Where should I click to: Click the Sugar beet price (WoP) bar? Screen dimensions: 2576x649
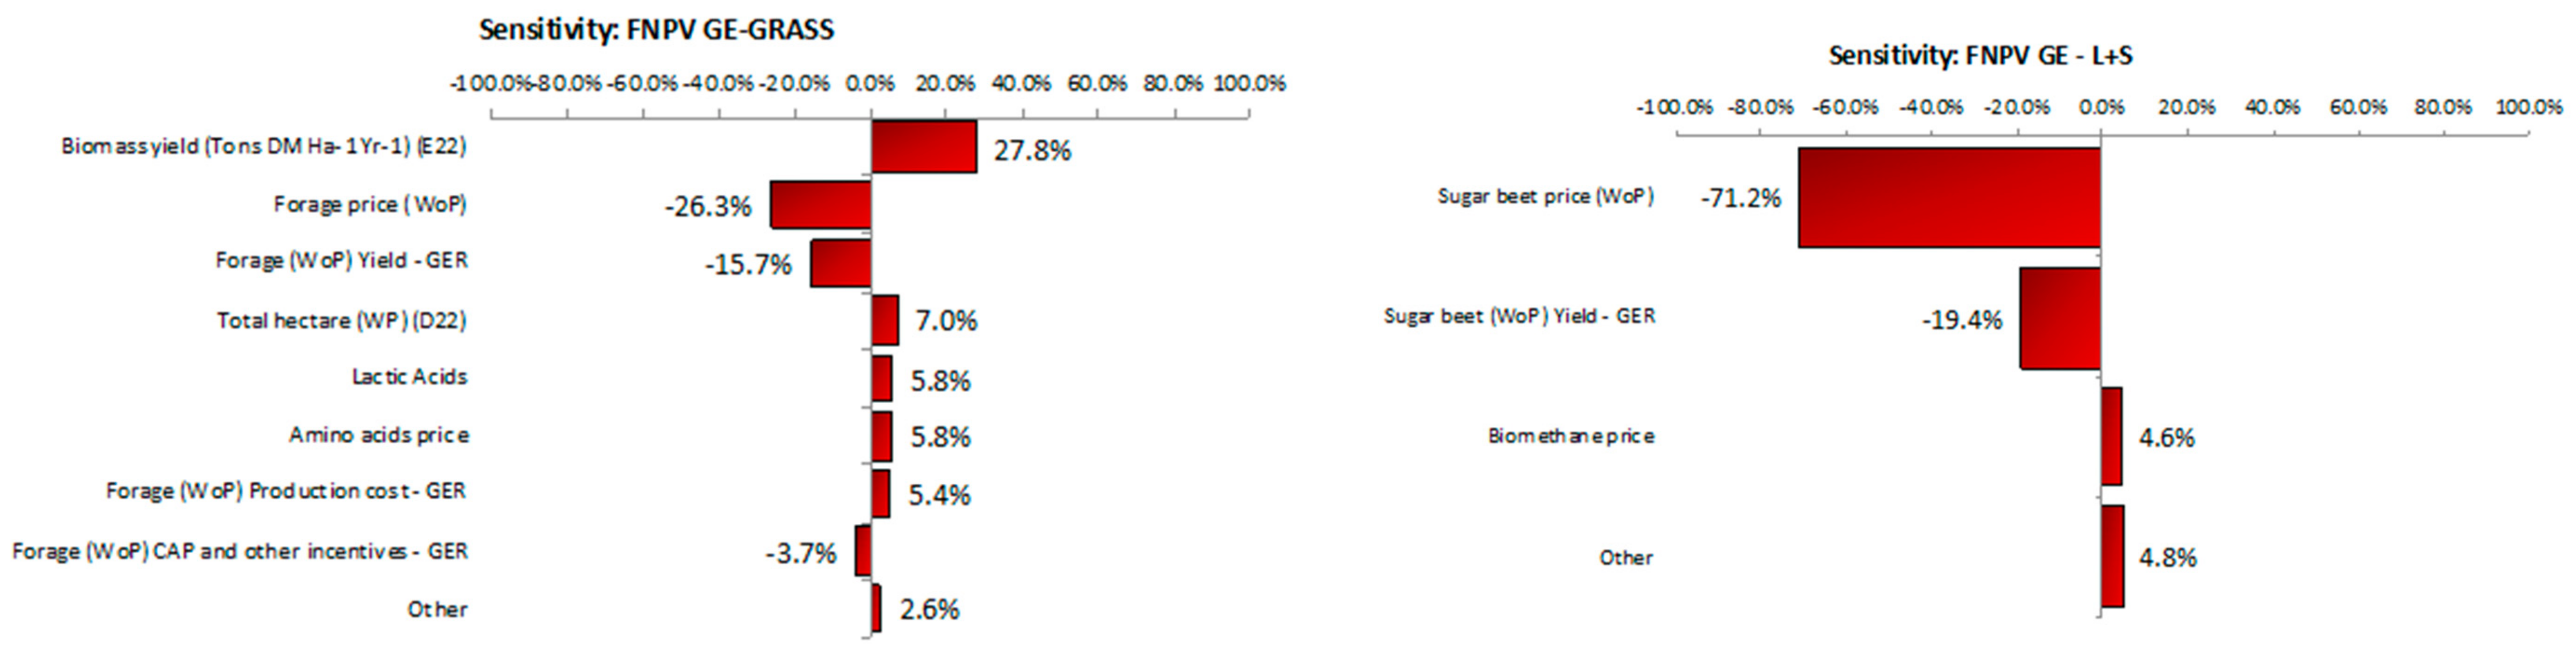coord(1948,197)
